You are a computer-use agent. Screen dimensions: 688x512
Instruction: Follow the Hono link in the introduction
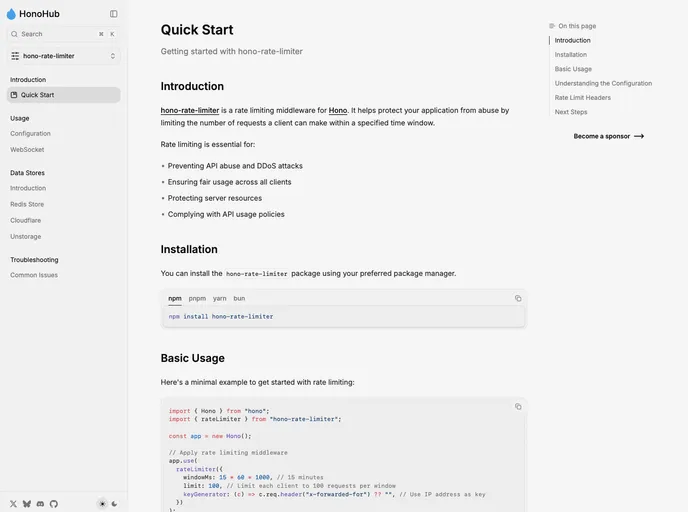[338, 110]
